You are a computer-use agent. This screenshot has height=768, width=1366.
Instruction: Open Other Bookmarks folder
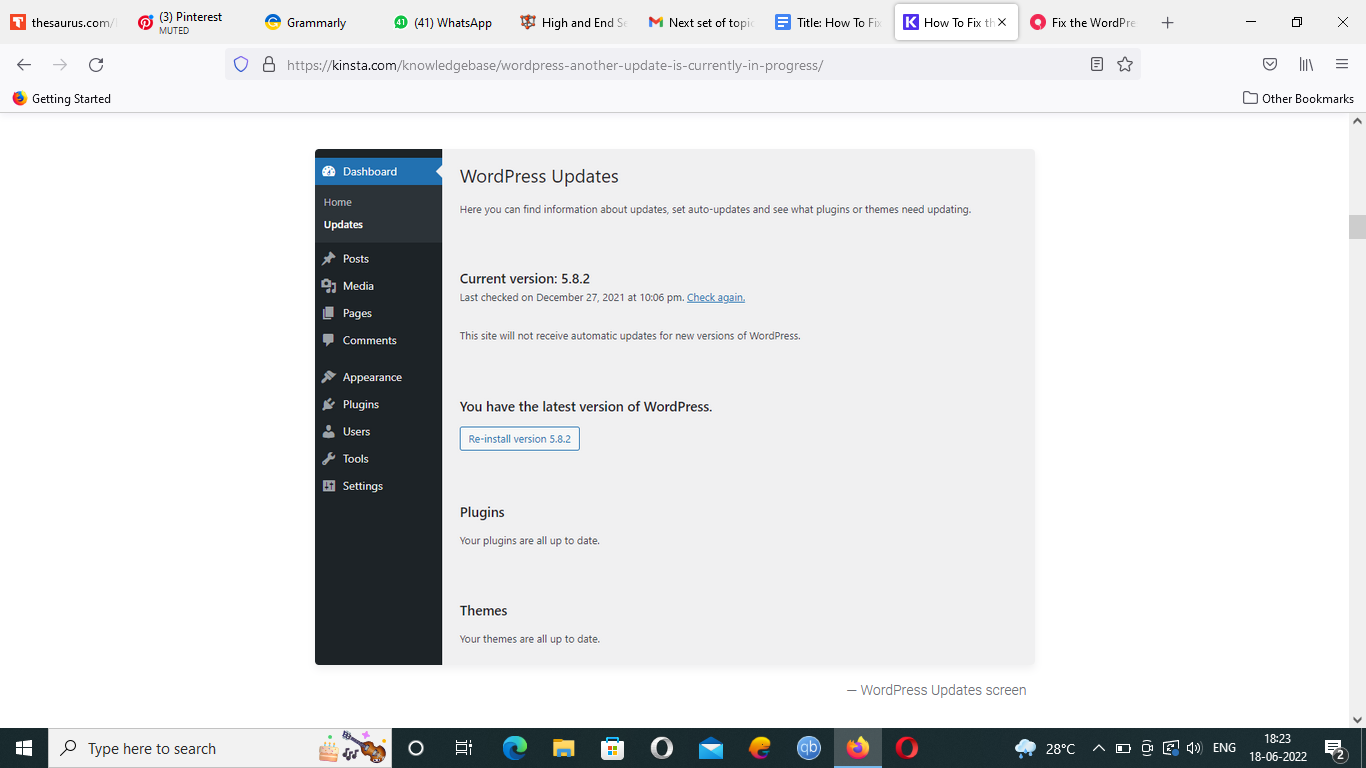coord(1298,98)
